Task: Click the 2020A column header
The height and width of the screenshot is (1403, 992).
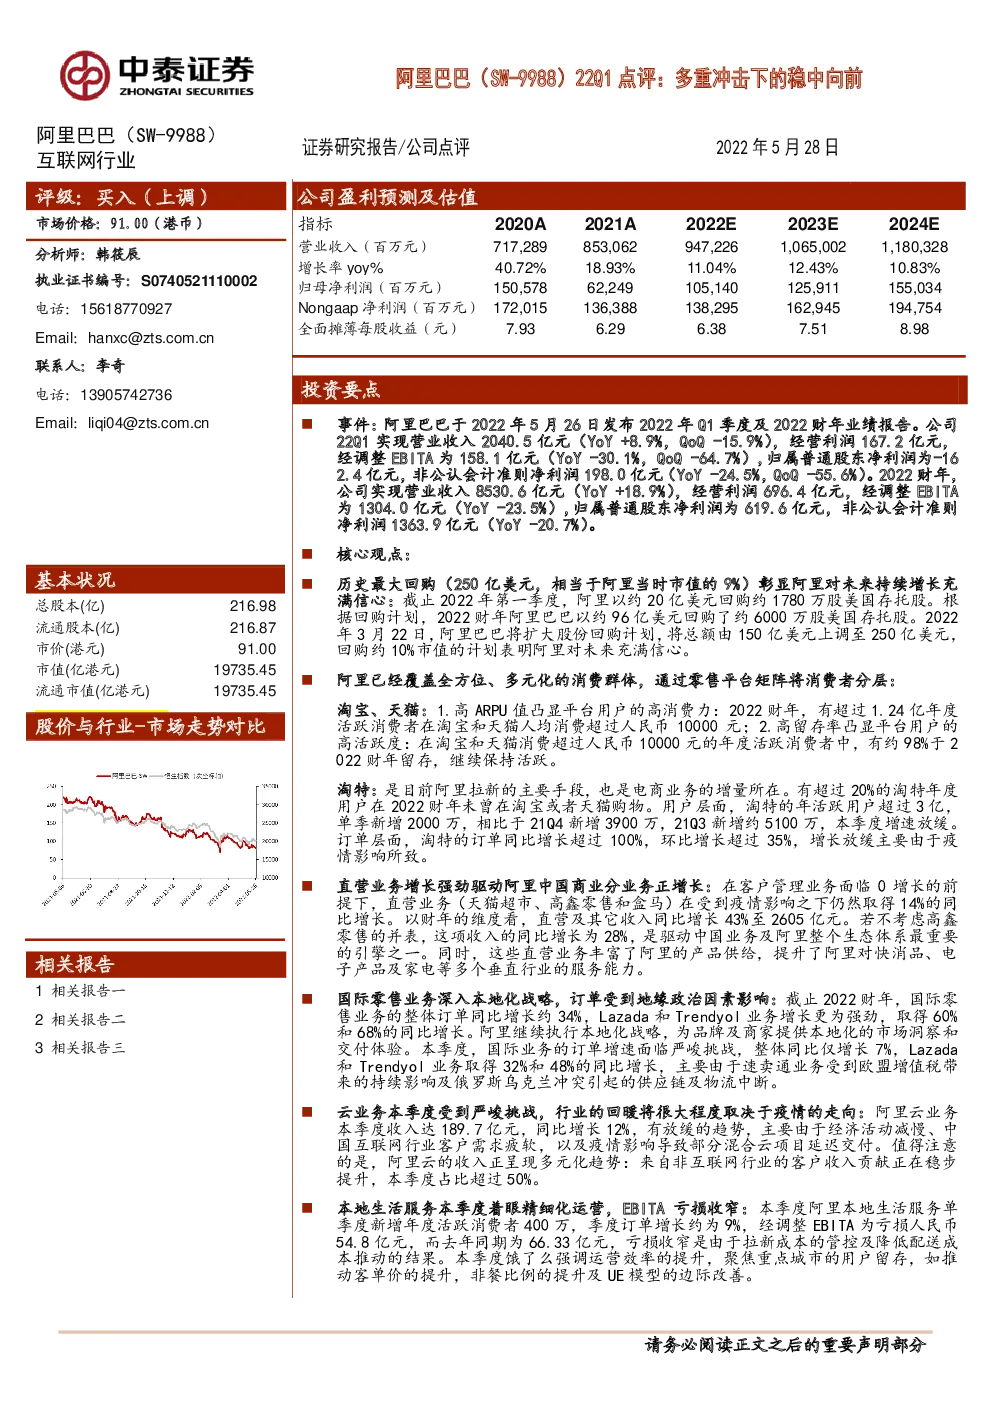Action: pos(520,224)
